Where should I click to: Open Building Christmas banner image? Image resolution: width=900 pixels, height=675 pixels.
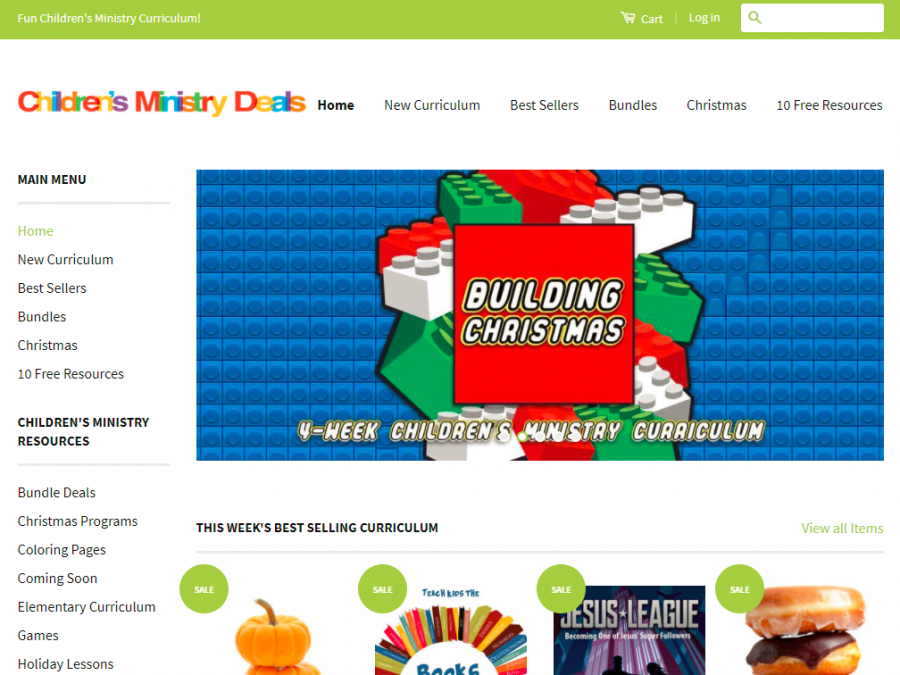(540, 315)
